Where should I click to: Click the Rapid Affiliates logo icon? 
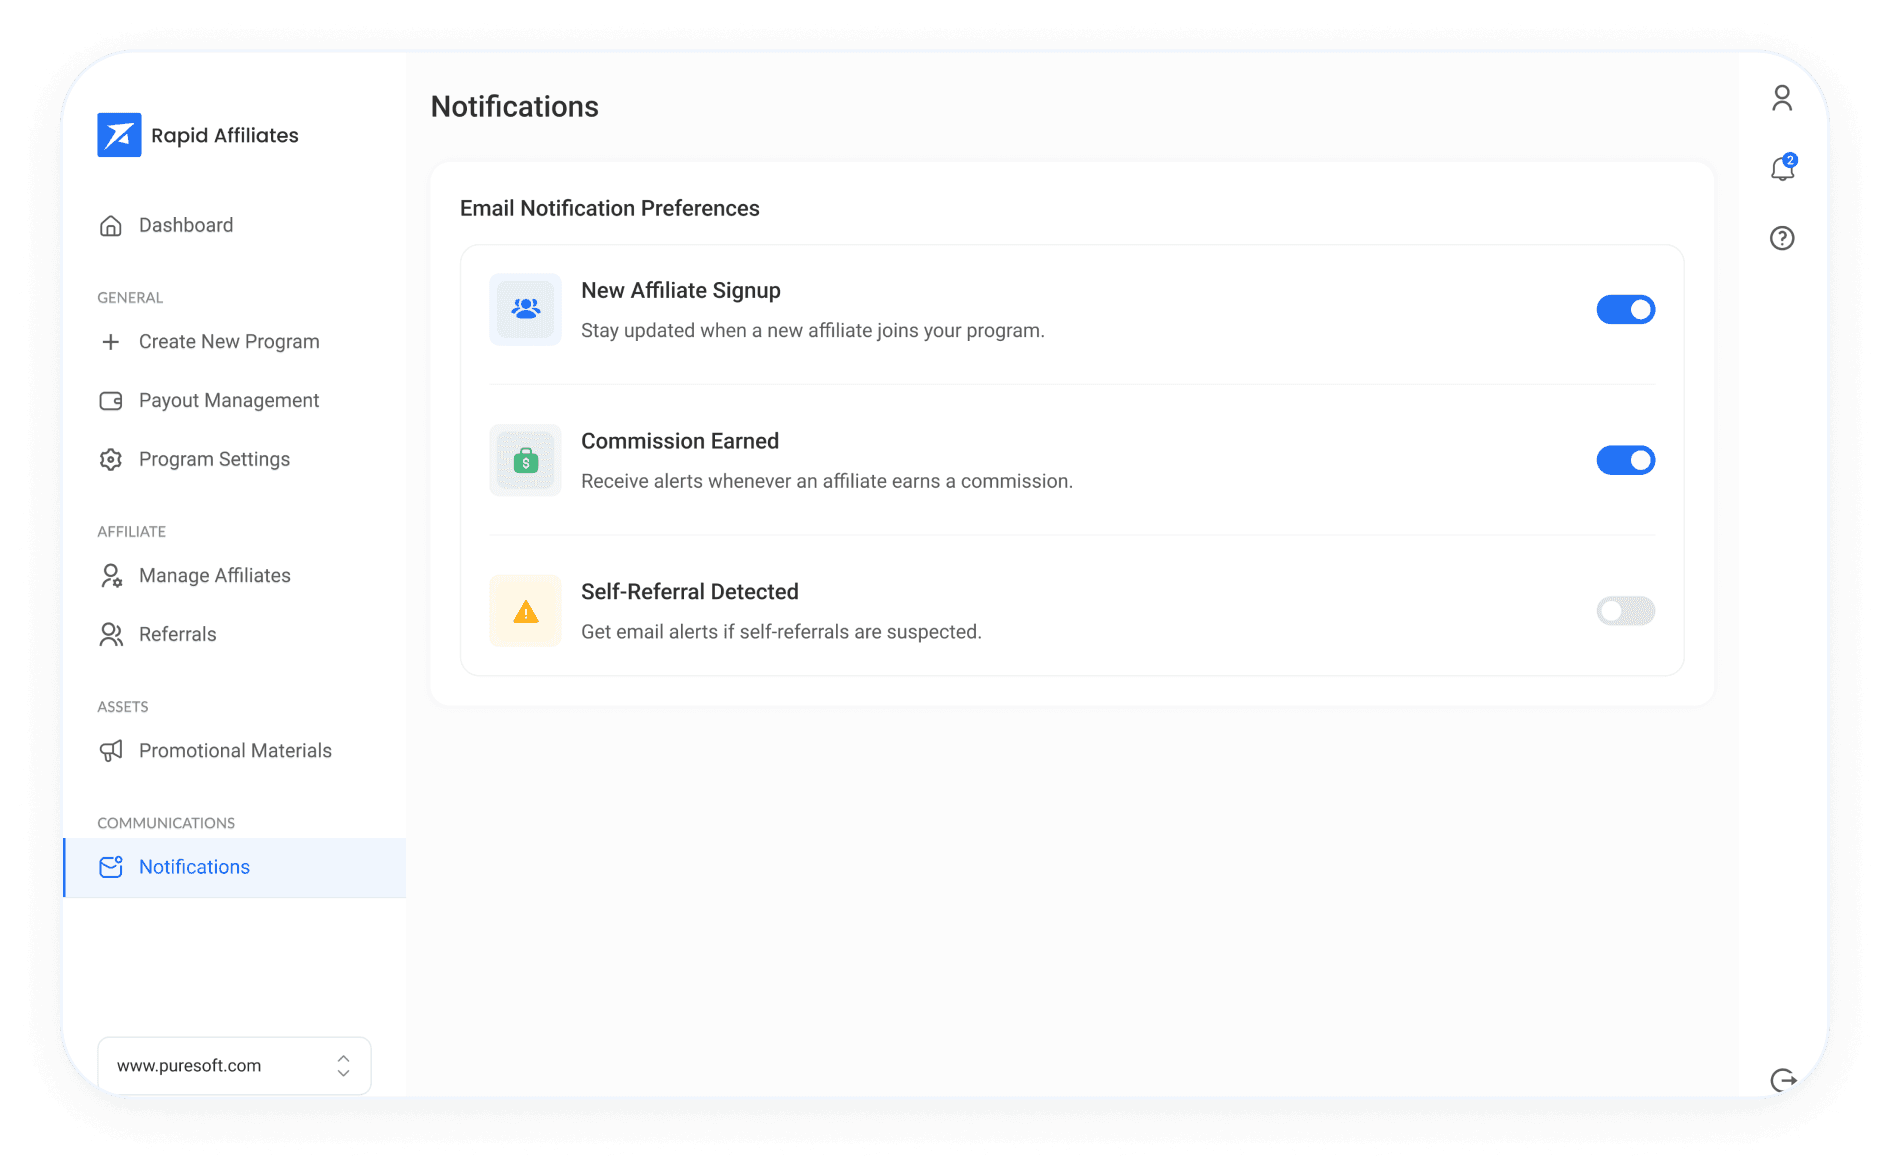(x=119, y=135)
